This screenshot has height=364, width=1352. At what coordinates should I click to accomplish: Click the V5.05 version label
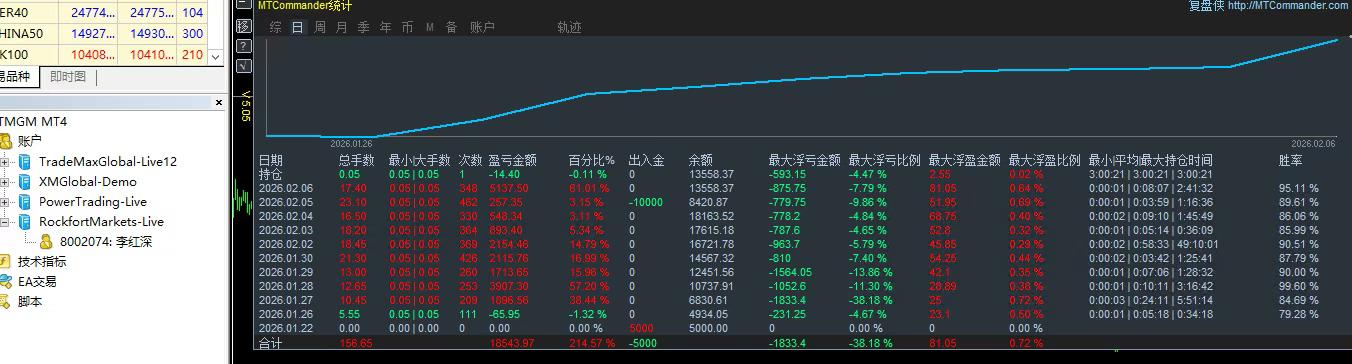click(245, 107)
